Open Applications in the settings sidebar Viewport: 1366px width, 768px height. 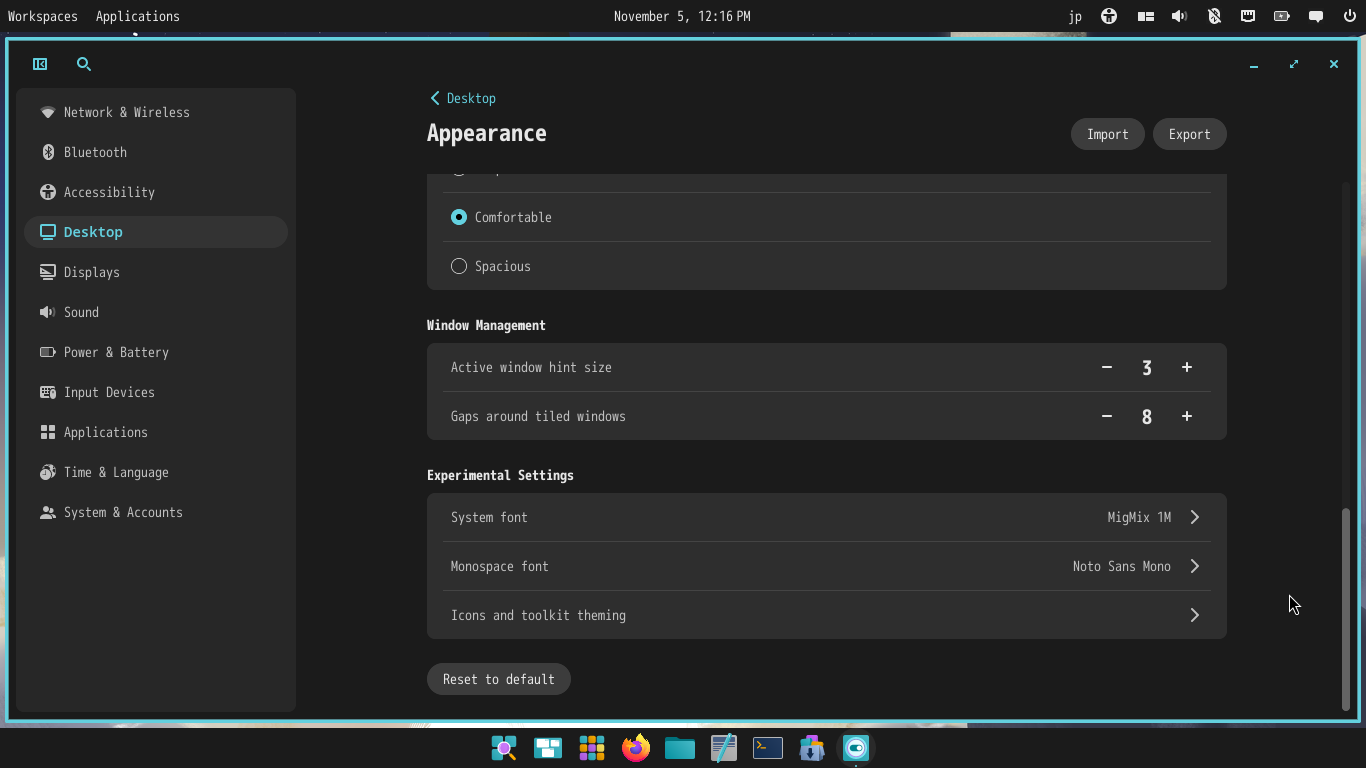click(x=156, y=432)
